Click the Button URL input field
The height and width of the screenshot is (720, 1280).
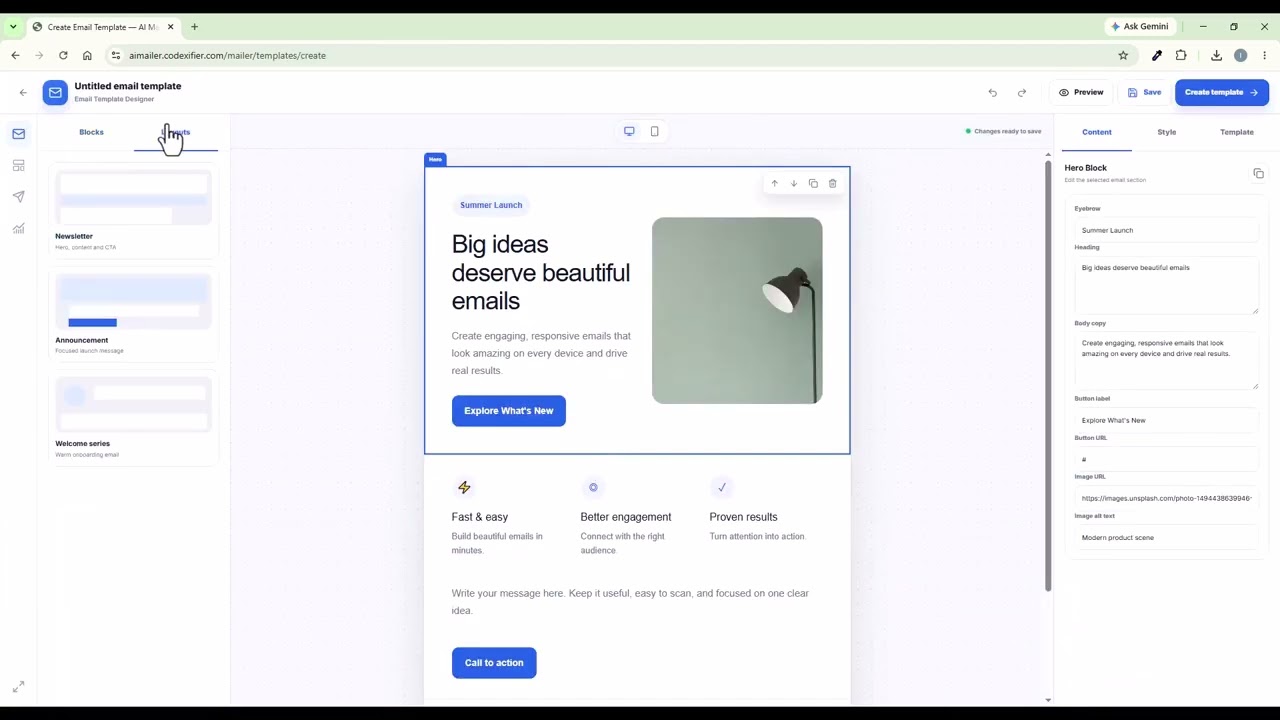coord(1166,459)
